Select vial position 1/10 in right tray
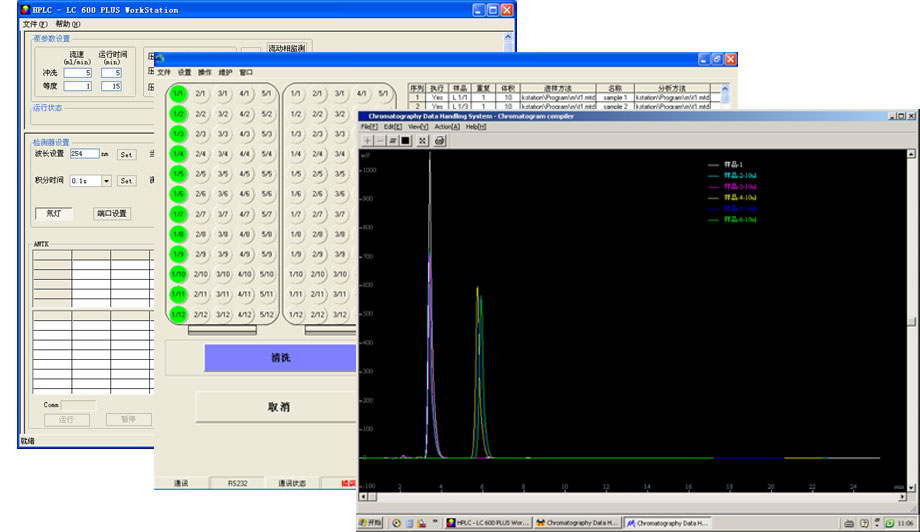The height and width of the screenshot is (532, 920). [296, 274]
